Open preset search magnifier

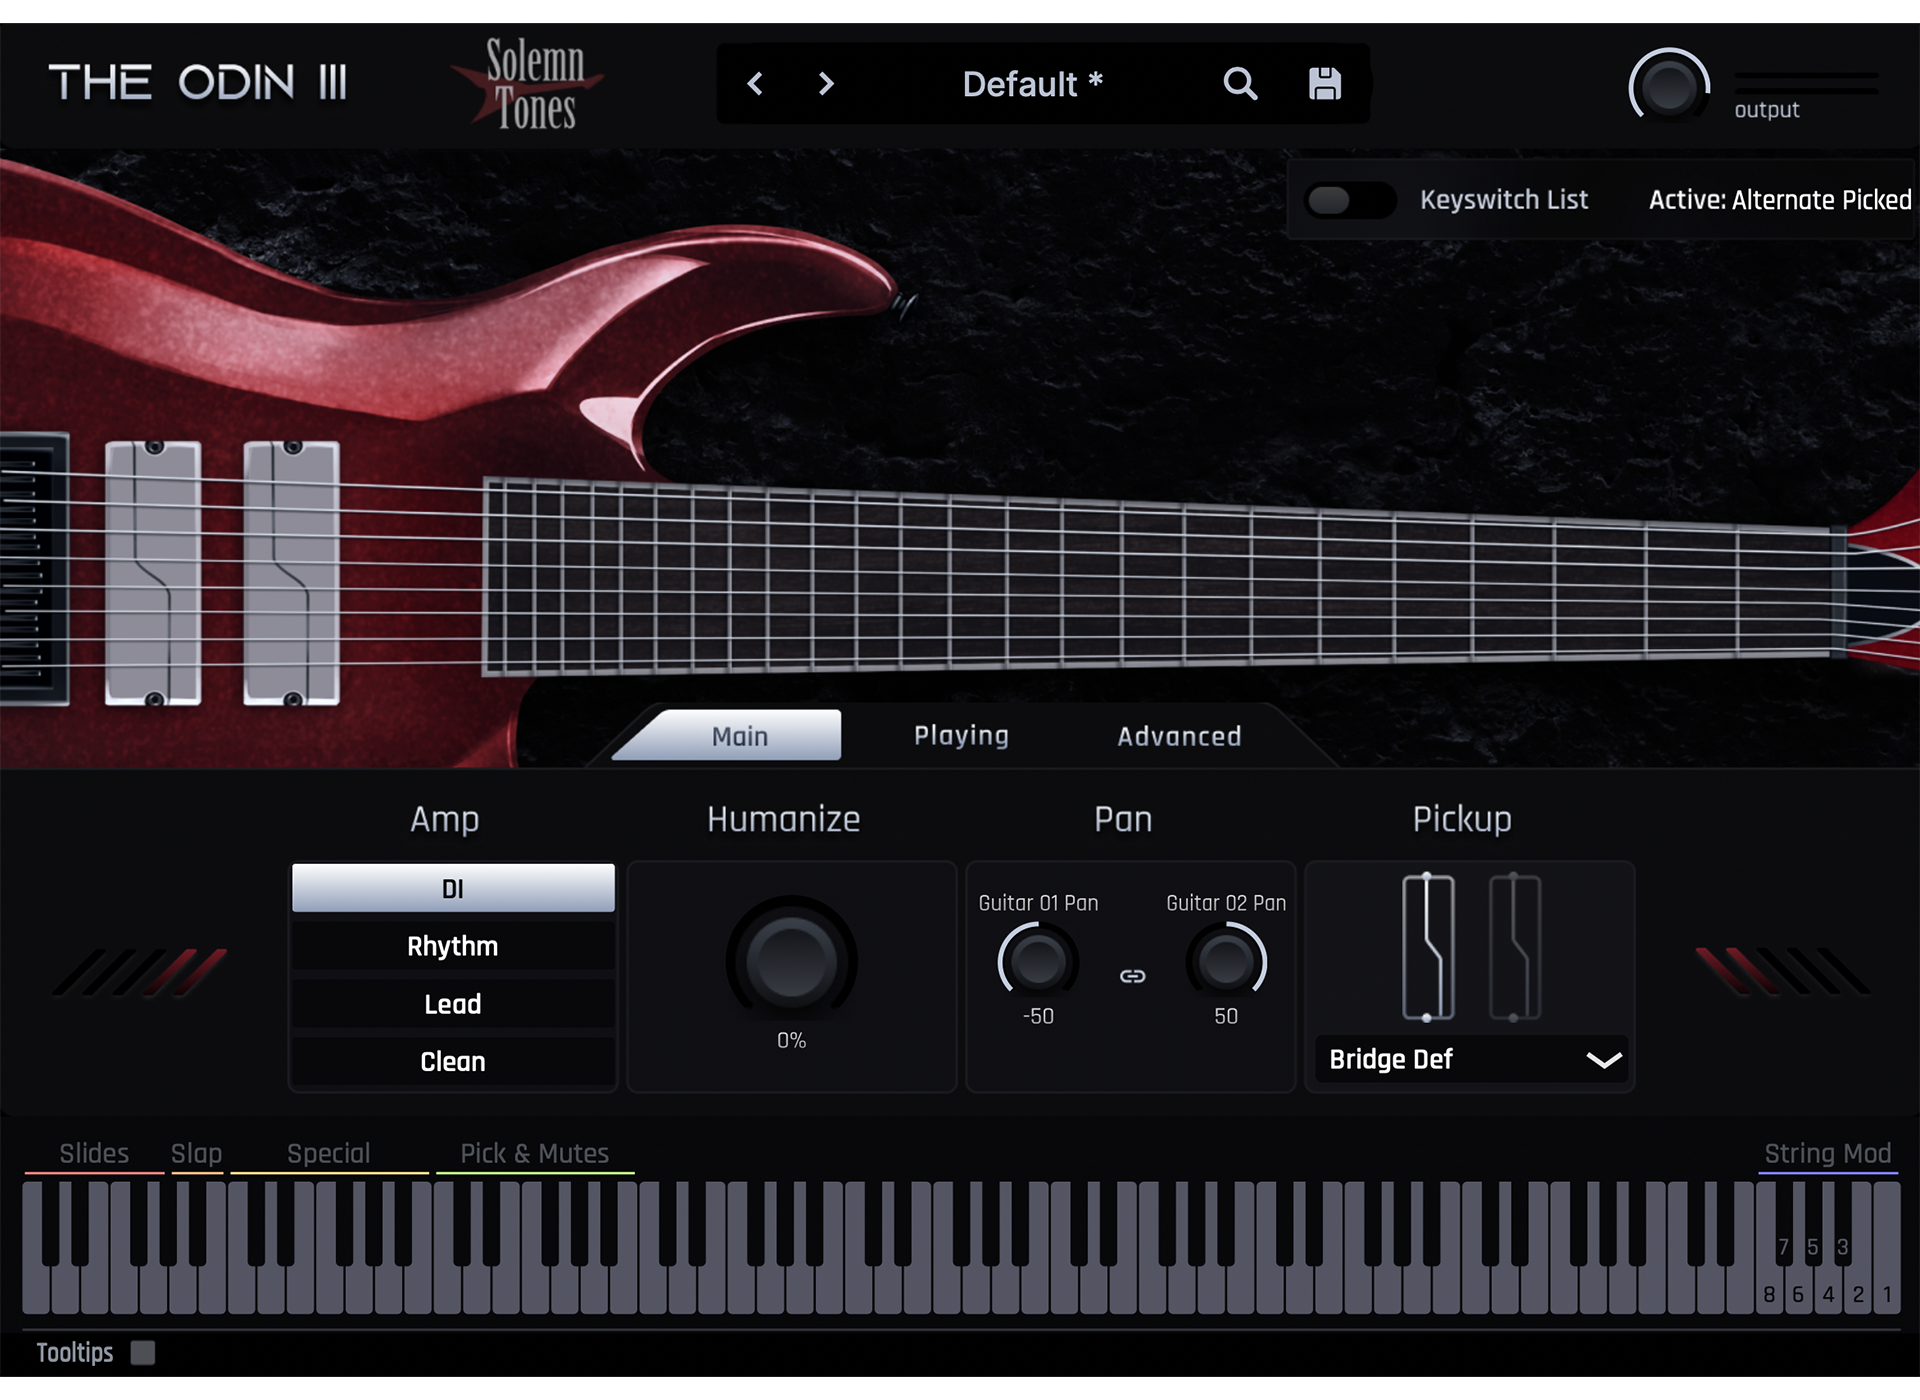click(x=1240, y=84)
